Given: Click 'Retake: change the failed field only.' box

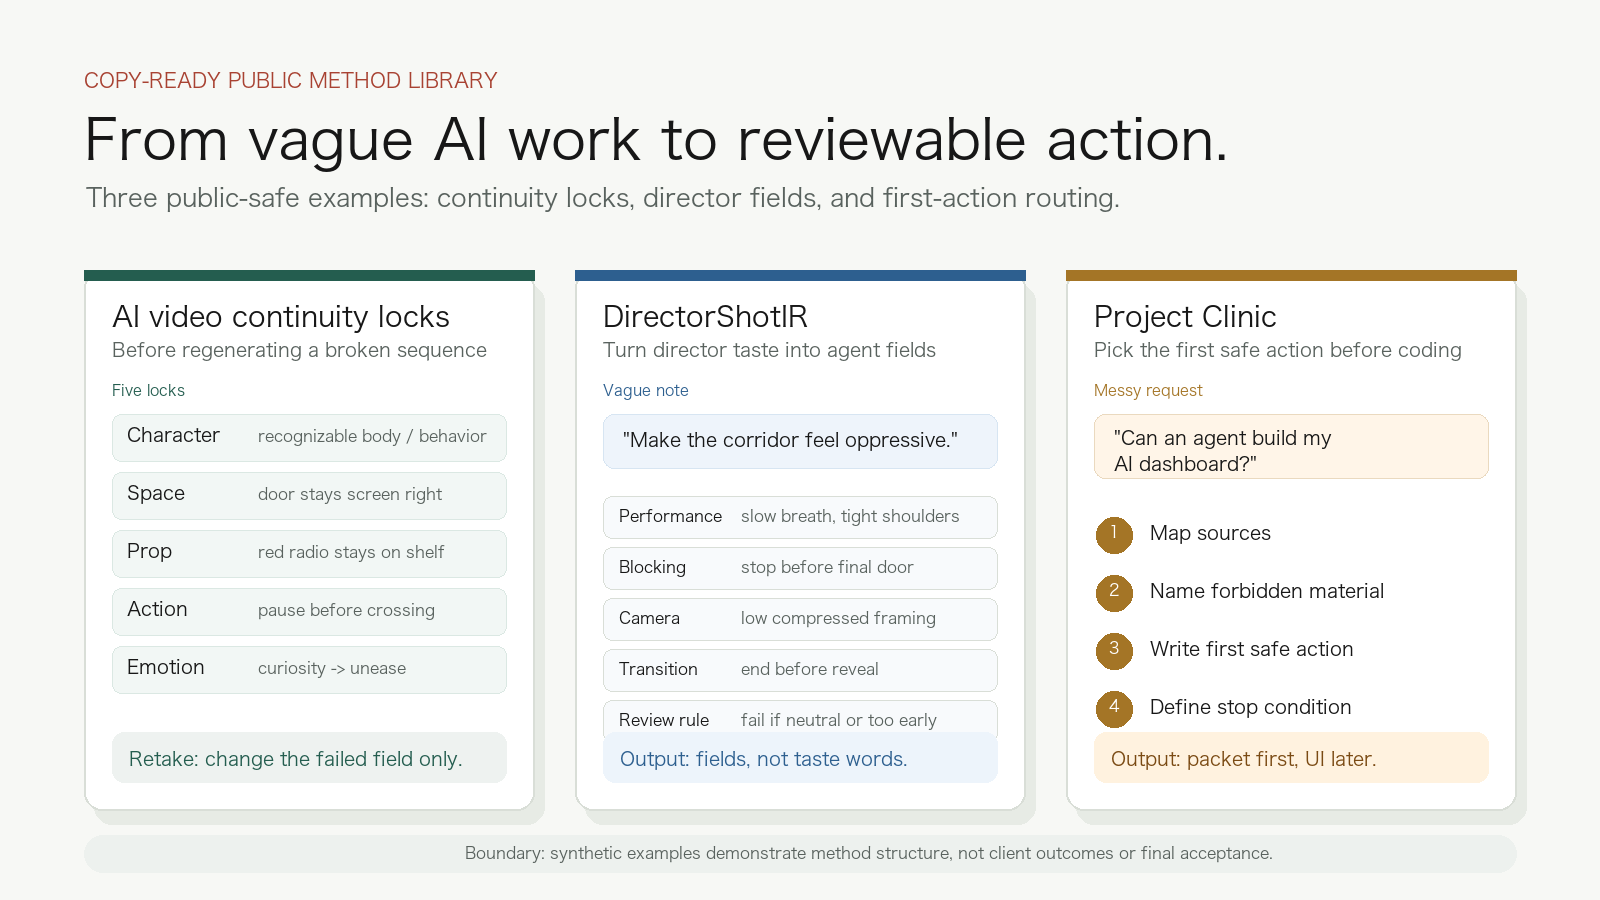Looking at the screenshot, I should (309, 758).
